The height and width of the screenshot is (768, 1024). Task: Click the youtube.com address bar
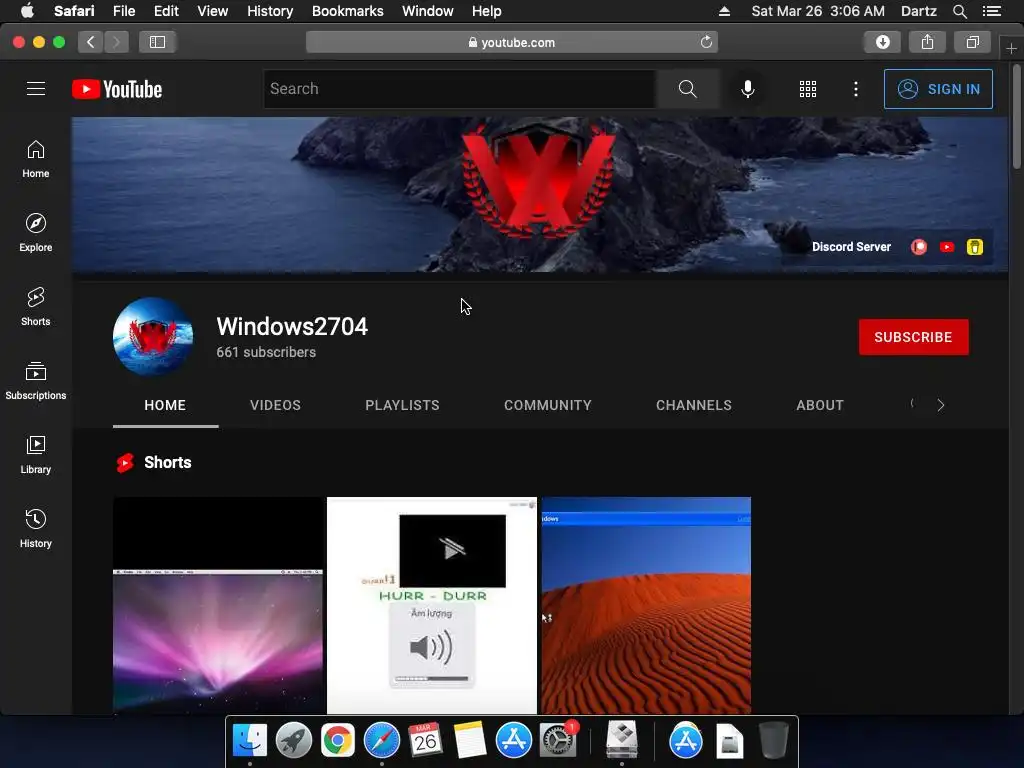point(511,42)
